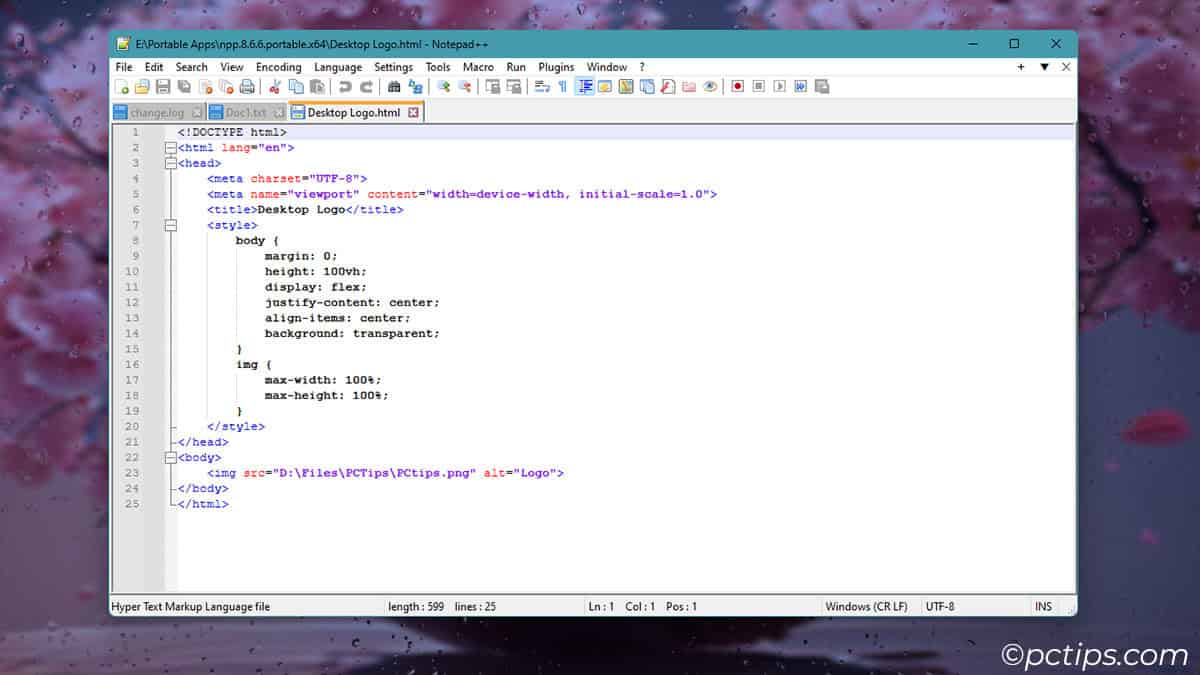Close the Desktop Logo.html tab
The width and height of the screenshot is (1200, 675).
[x=413, y=113]
